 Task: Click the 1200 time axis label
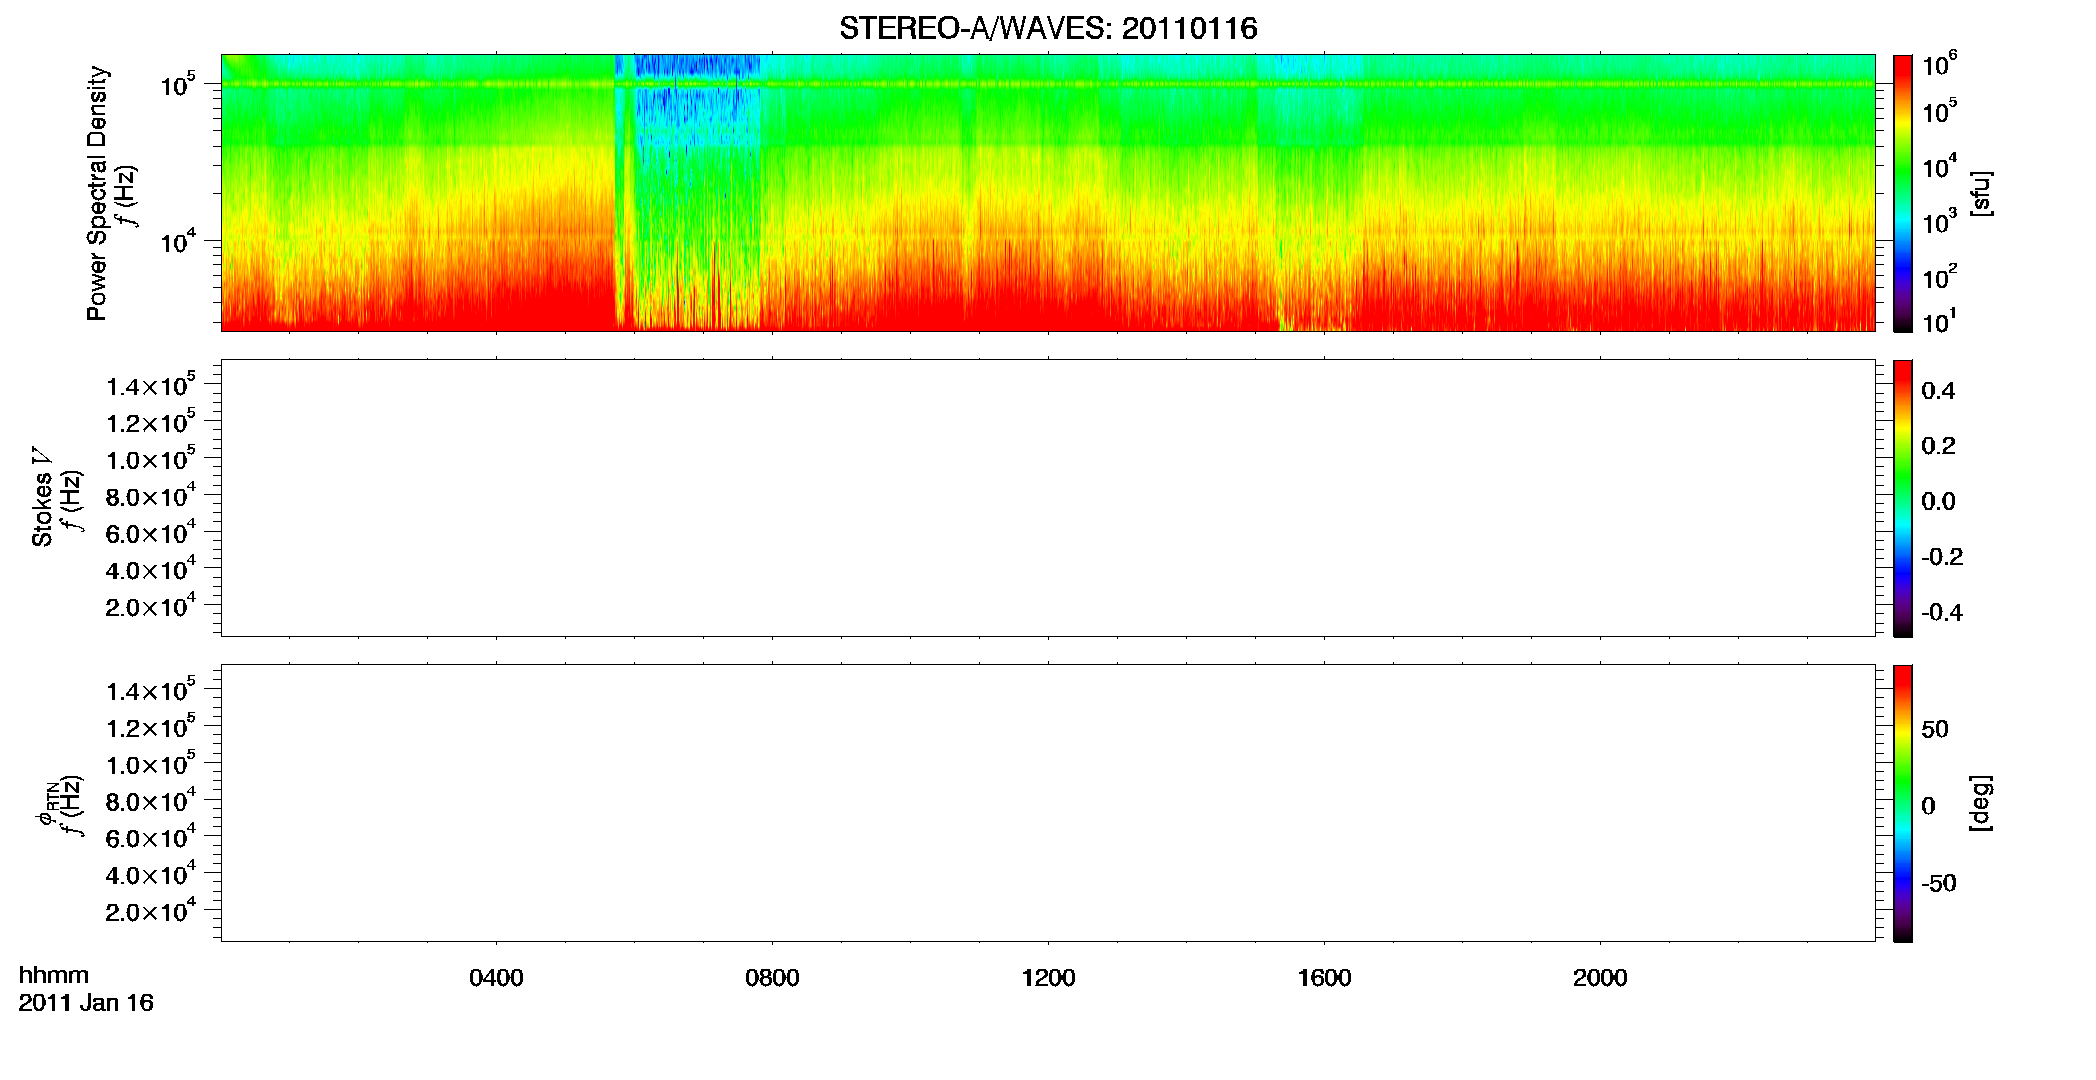tap(1048, 978)
